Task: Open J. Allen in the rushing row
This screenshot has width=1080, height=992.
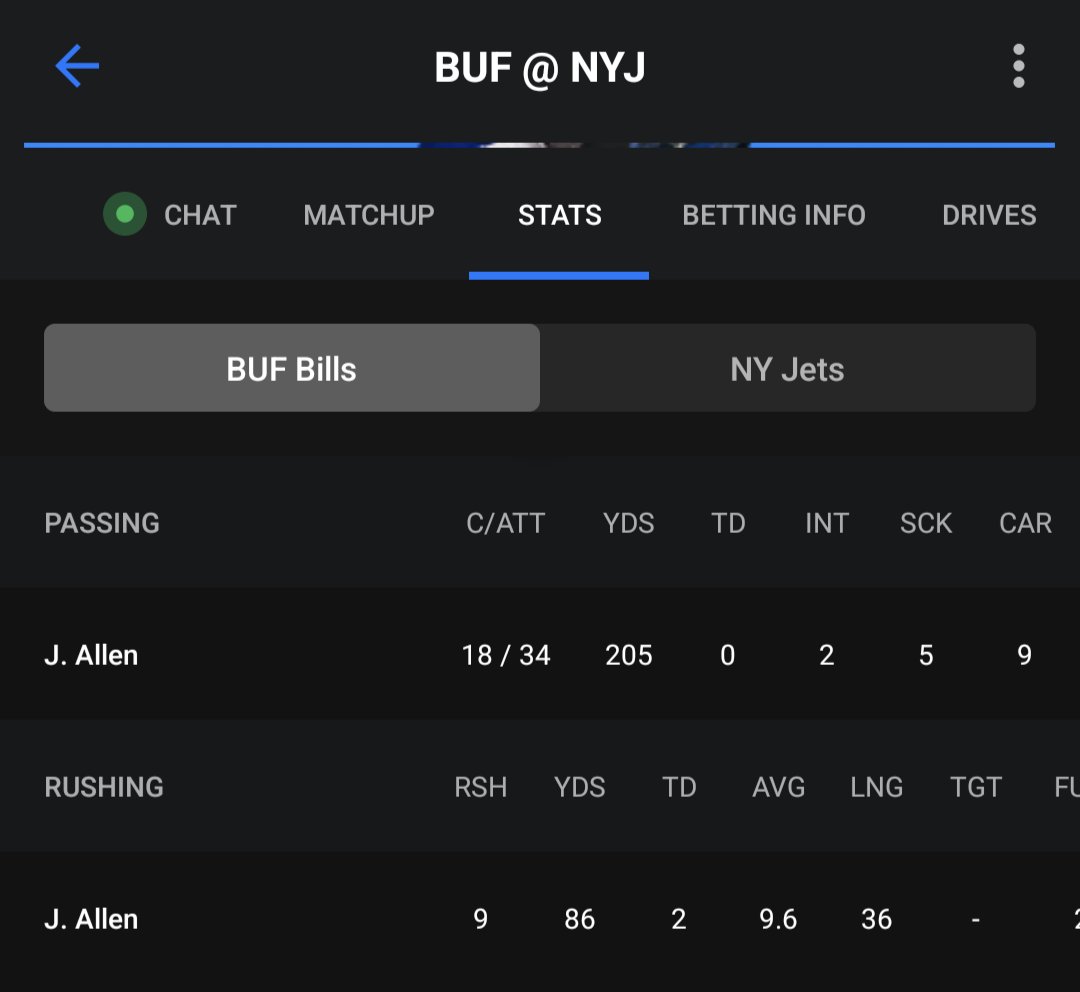Action: click(x=91, y=919)
